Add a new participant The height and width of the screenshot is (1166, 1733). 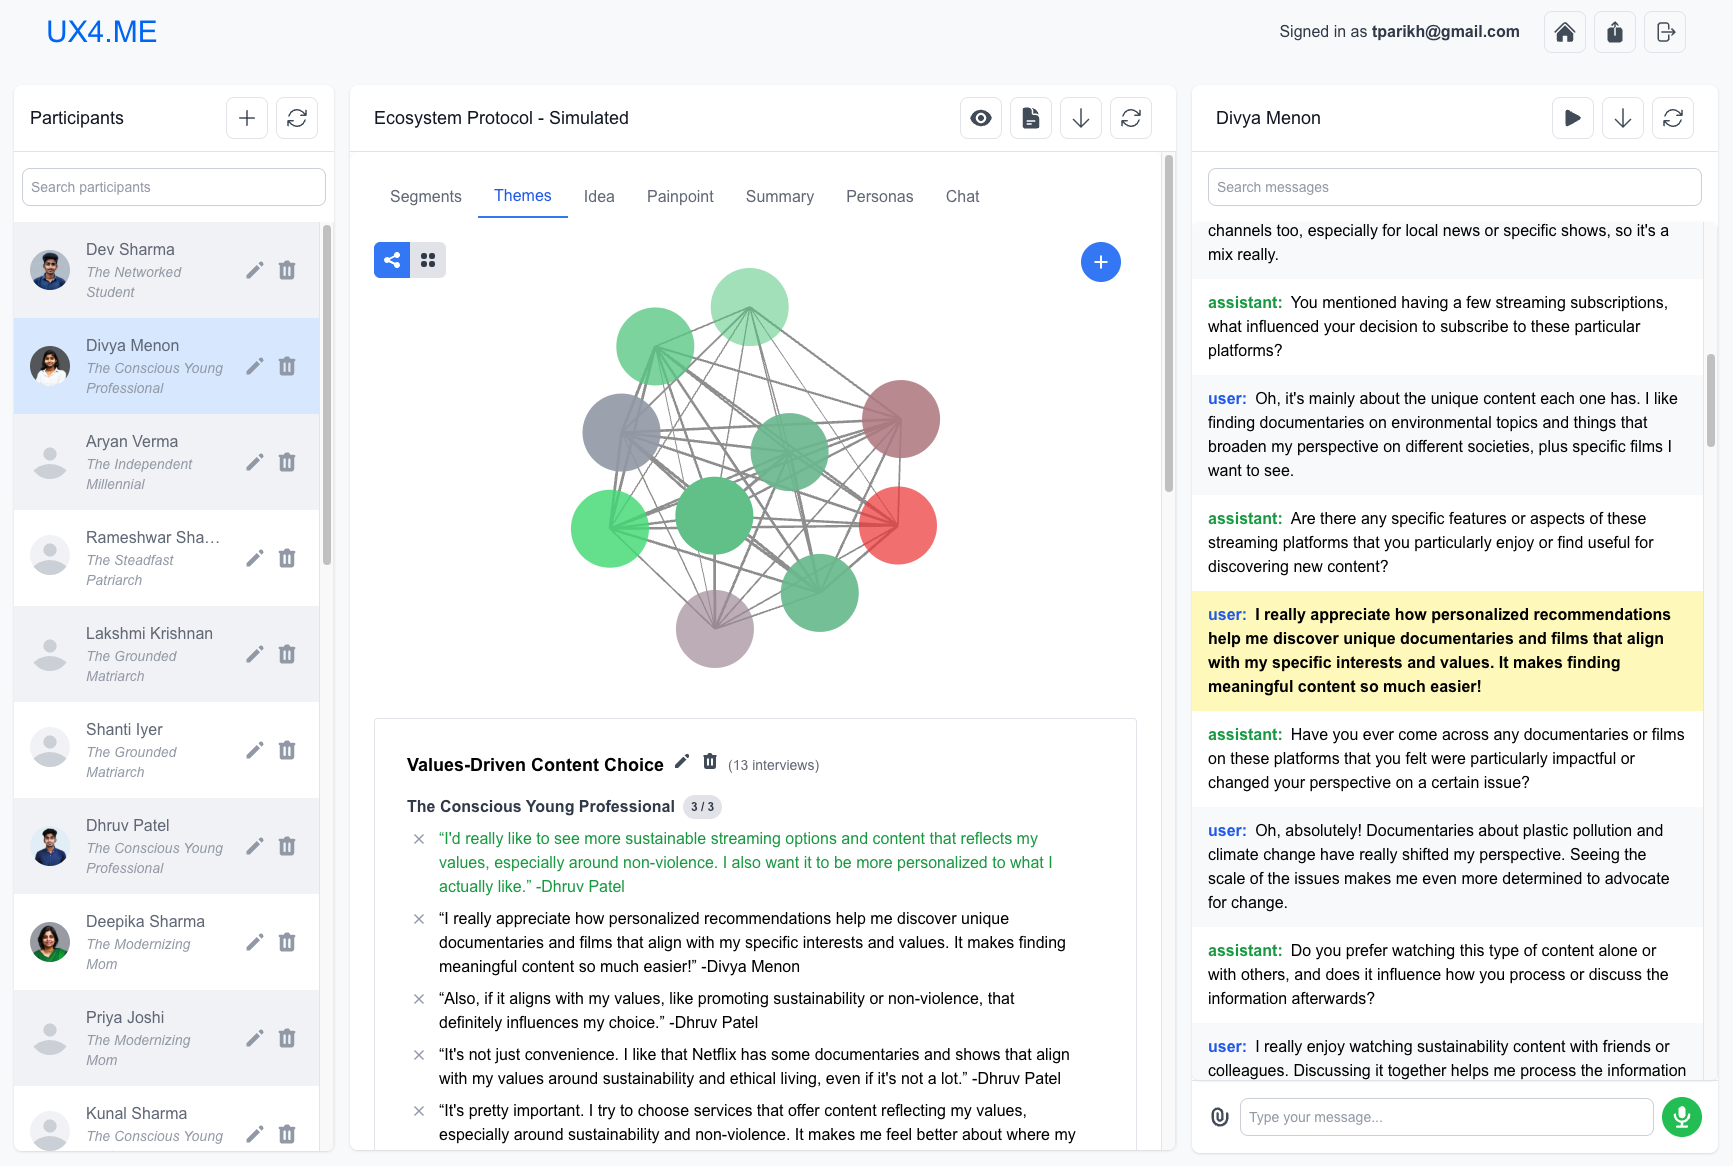click(246, 118)
